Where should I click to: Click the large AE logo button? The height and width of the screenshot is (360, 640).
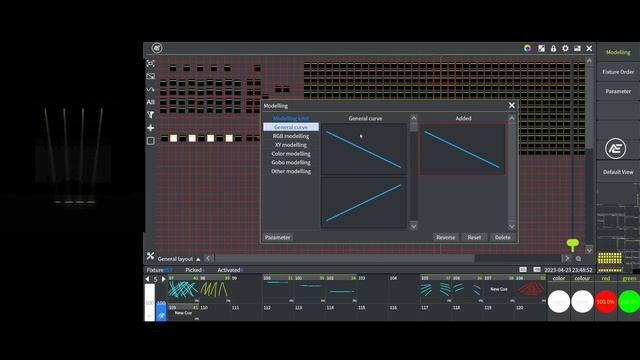click(616, 149)
